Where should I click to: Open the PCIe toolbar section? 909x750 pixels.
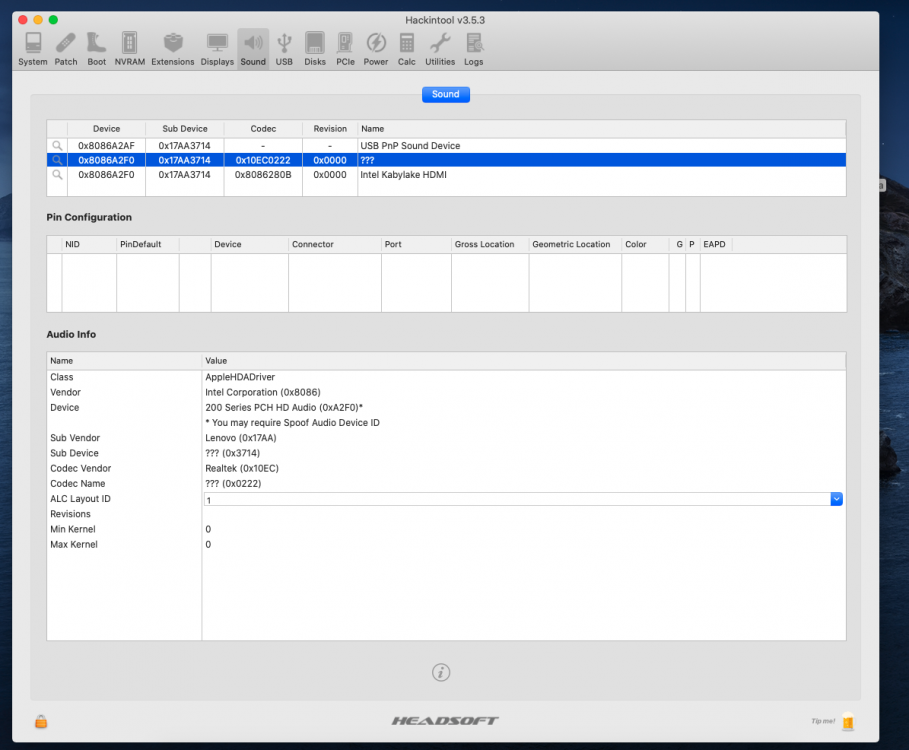(x=345, y=49)
